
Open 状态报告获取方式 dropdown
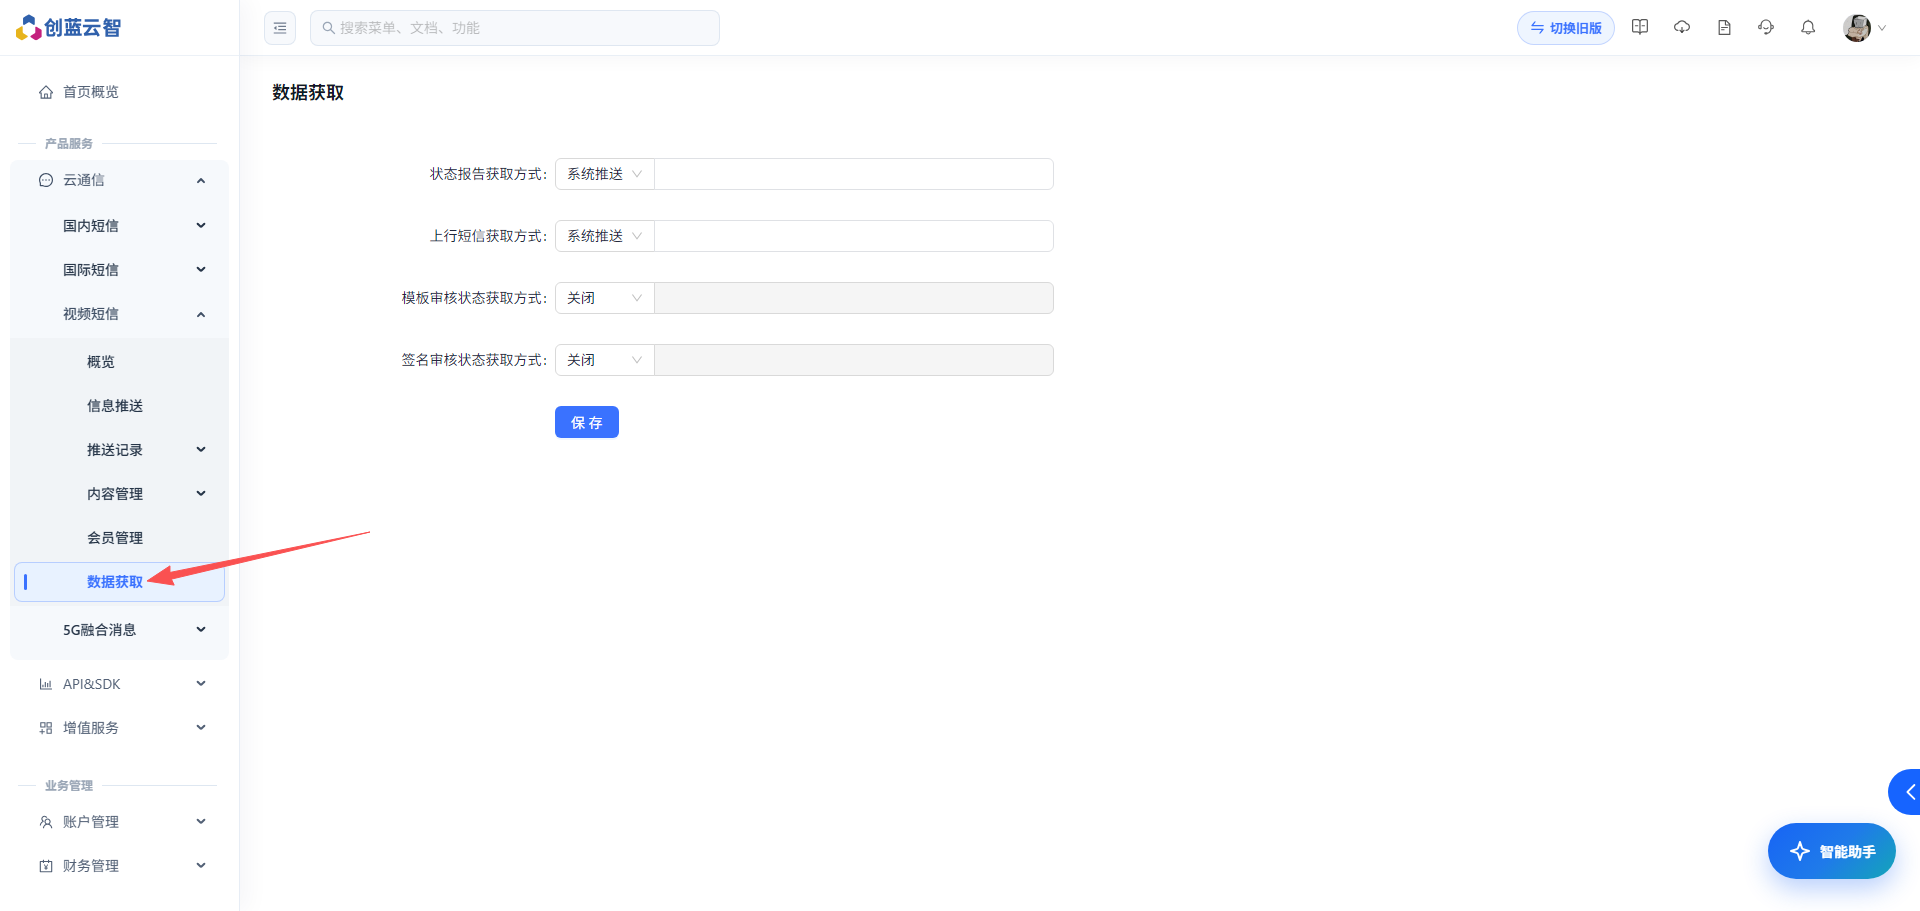(x=605, y=174)
